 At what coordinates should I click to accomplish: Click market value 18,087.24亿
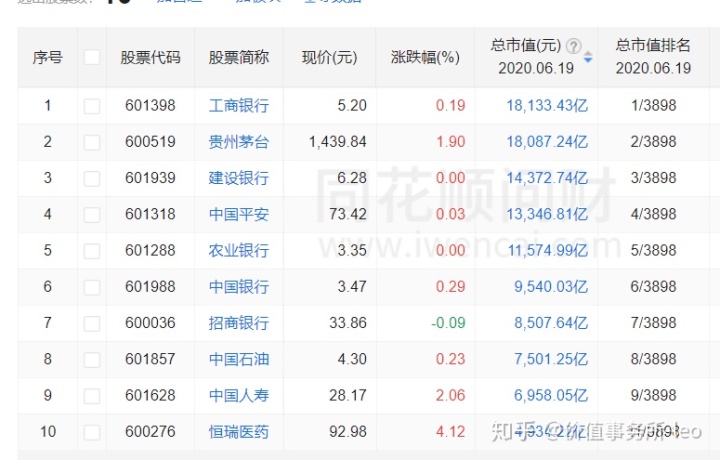[547, 142]
